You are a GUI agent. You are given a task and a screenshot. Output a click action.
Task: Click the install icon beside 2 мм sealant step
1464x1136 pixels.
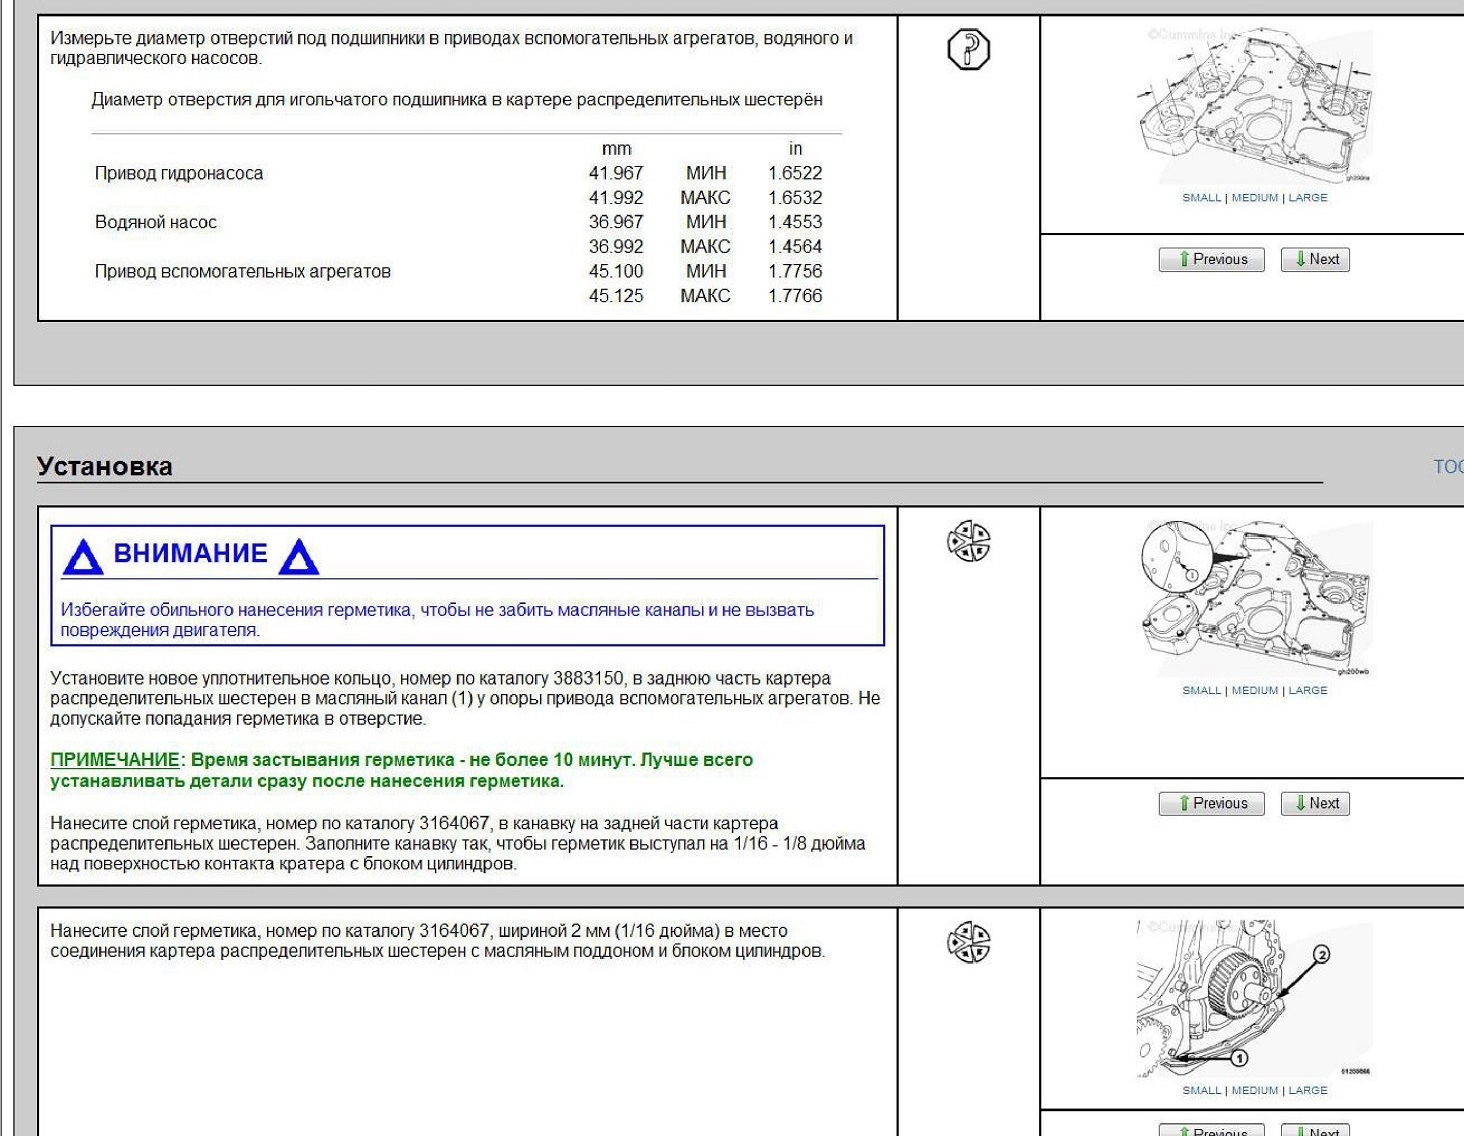[968, 942]
